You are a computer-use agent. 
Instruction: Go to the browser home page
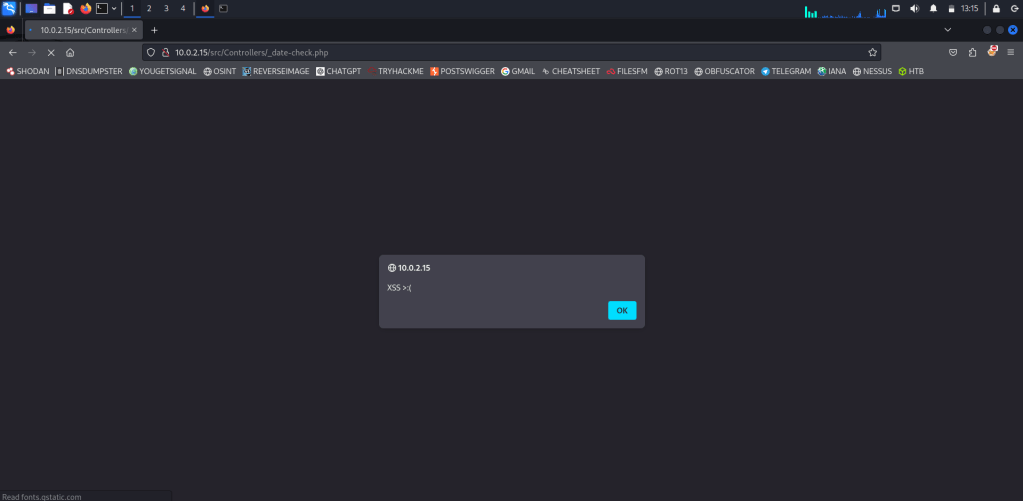point(70,52)
